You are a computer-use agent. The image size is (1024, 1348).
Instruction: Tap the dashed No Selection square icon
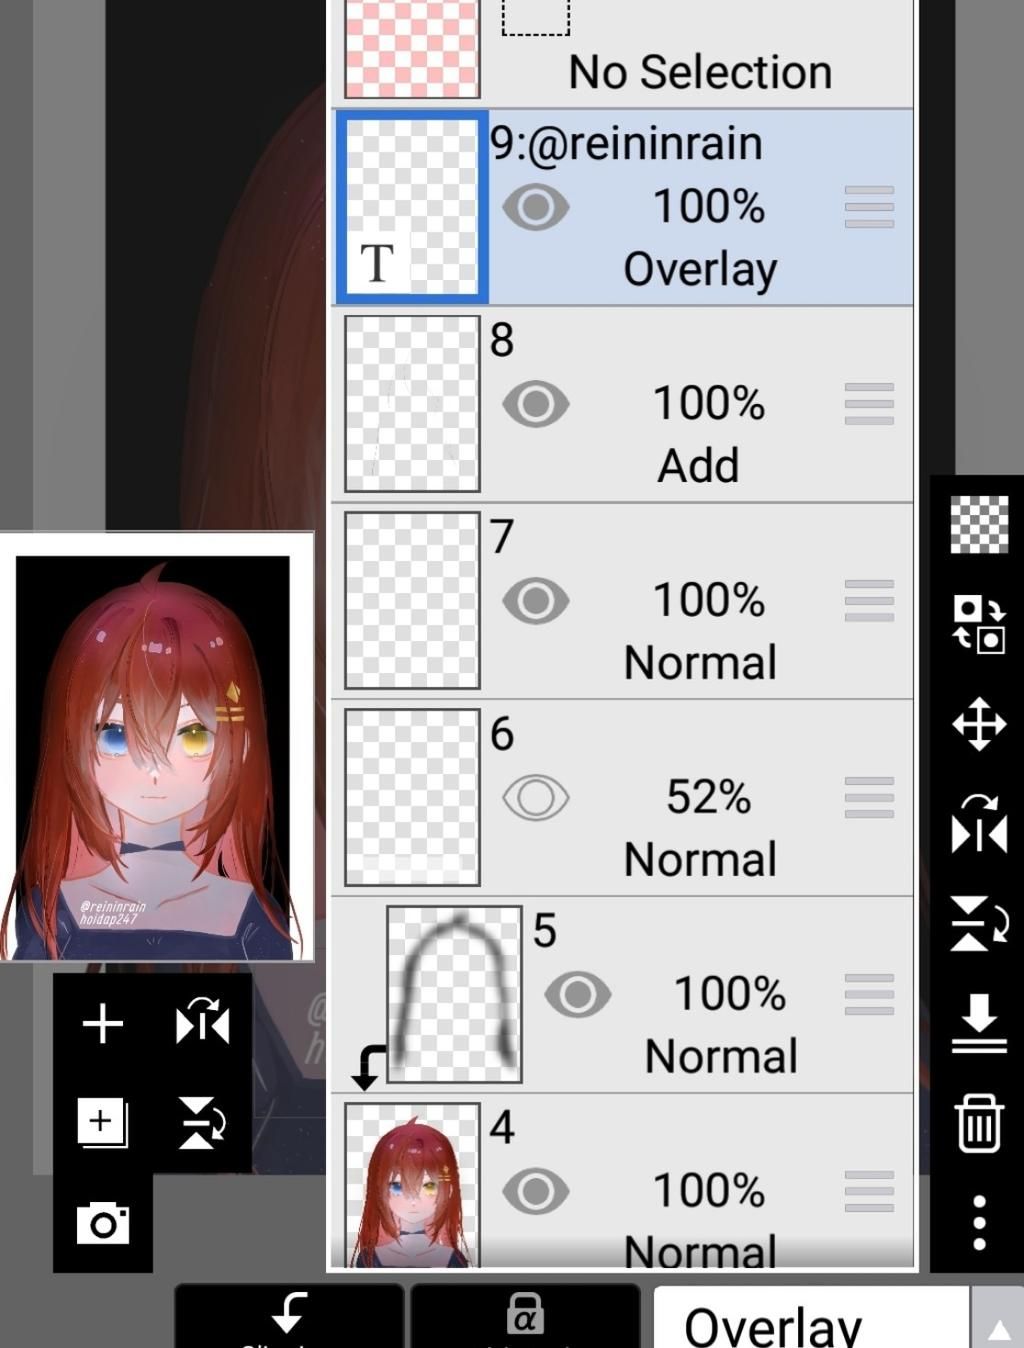535,17
